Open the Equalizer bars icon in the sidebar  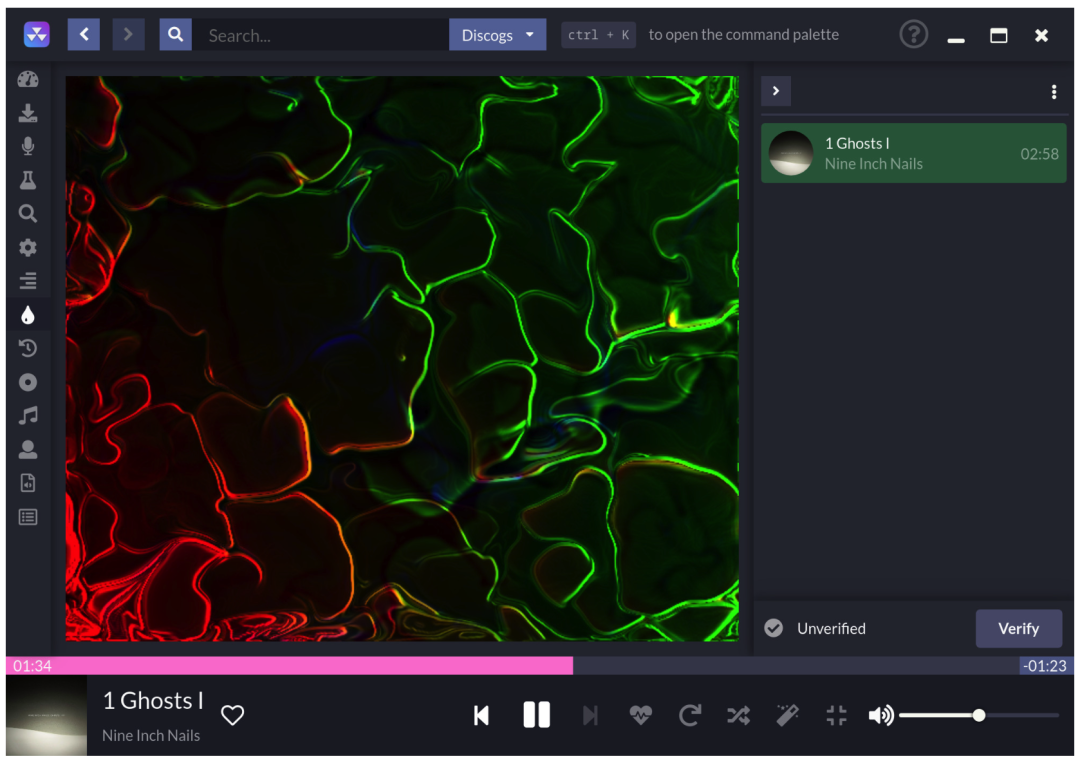pyautogui.click(x=28, y=281)
